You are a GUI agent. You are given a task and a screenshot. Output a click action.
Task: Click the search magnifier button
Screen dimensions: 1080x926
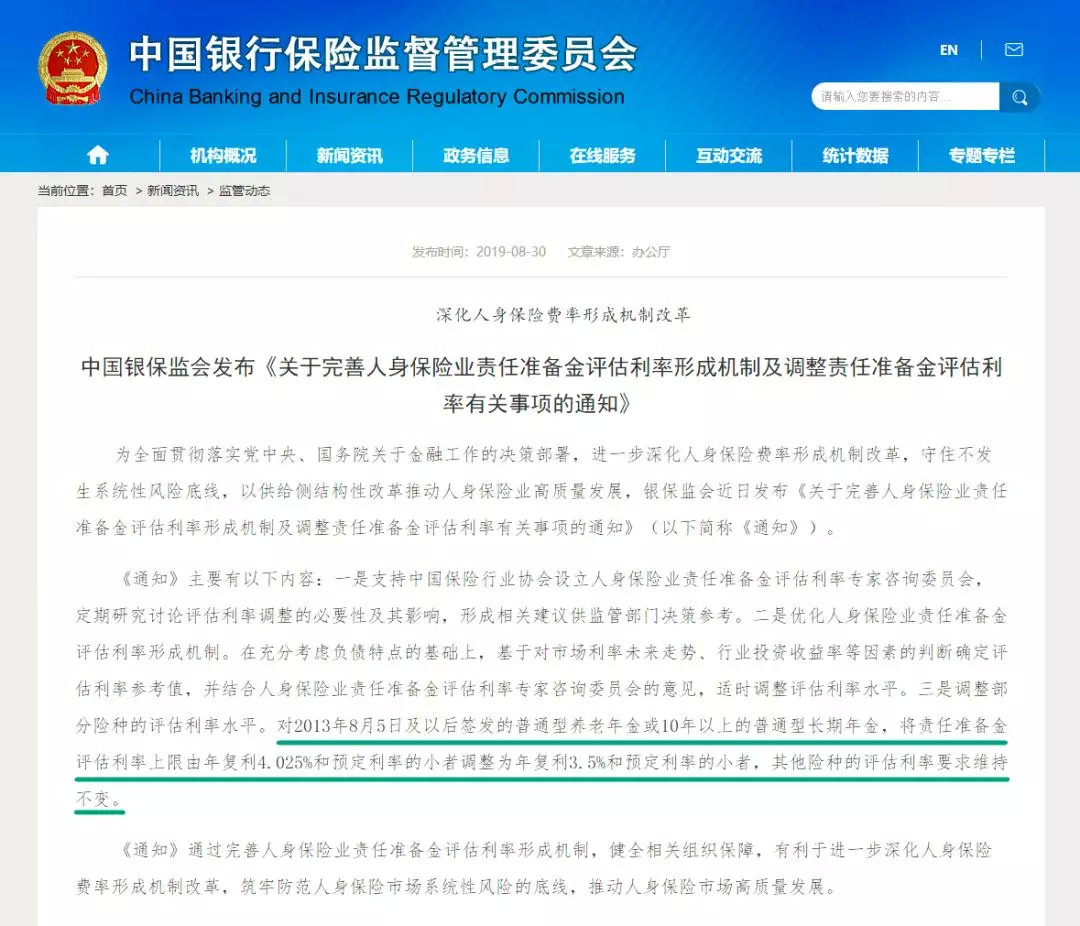[1019, 97]
